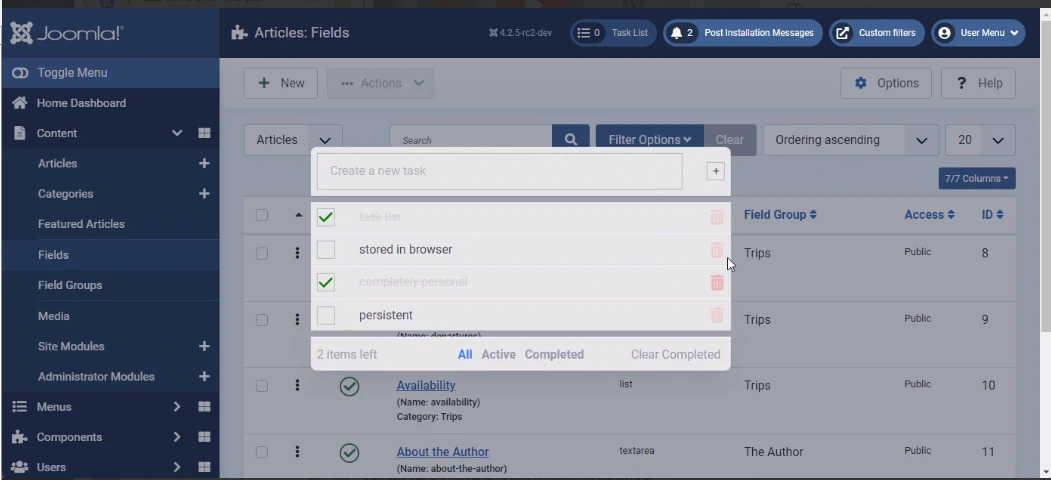Viewport: 1051px width, 480px height.
Task: Click Menus dashboard grid icon
Action: (x=204, y=406)
